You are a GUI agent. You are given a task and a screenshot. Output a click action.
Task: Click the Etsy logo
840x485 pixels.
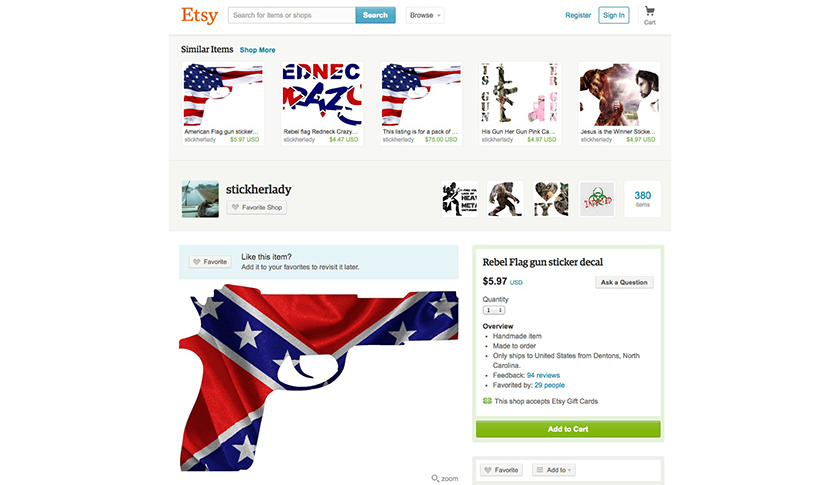(x=199, y=15)
